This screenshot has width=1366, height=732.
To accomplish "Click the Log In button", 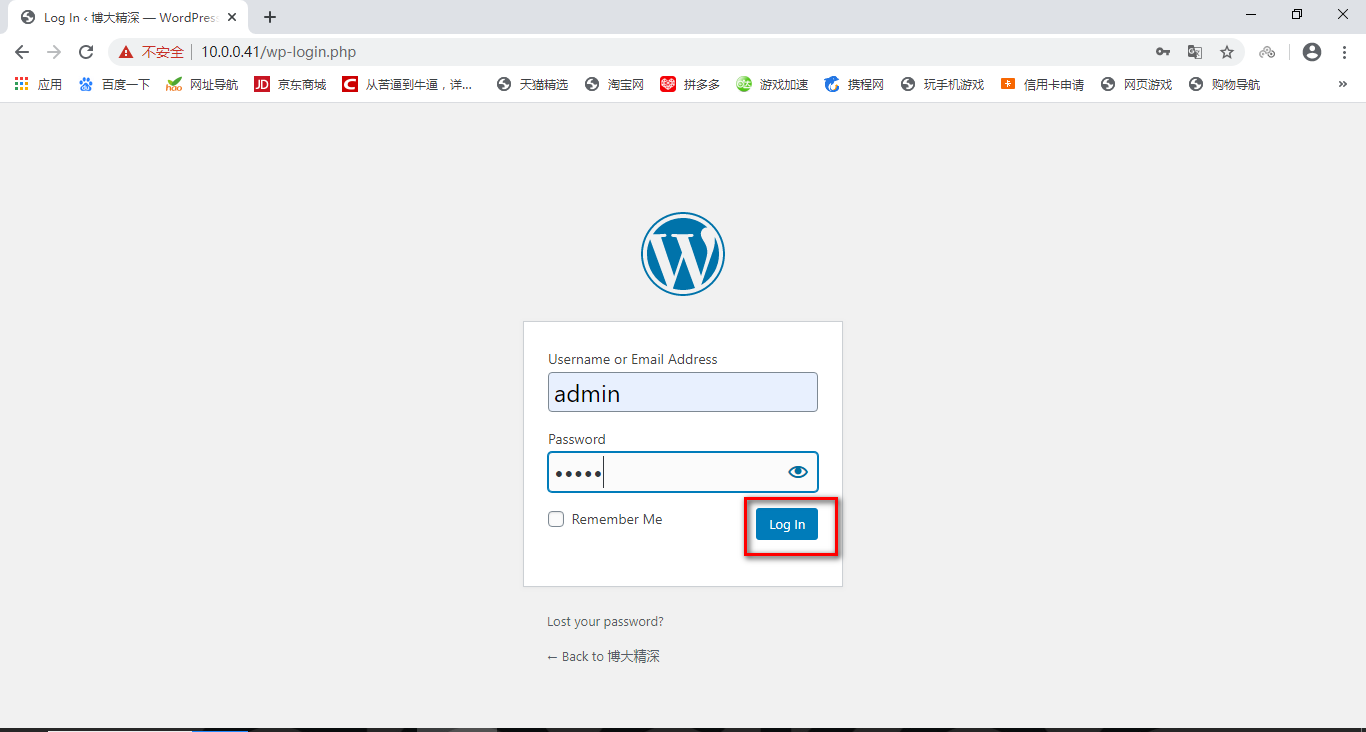I will click(787, 524).
